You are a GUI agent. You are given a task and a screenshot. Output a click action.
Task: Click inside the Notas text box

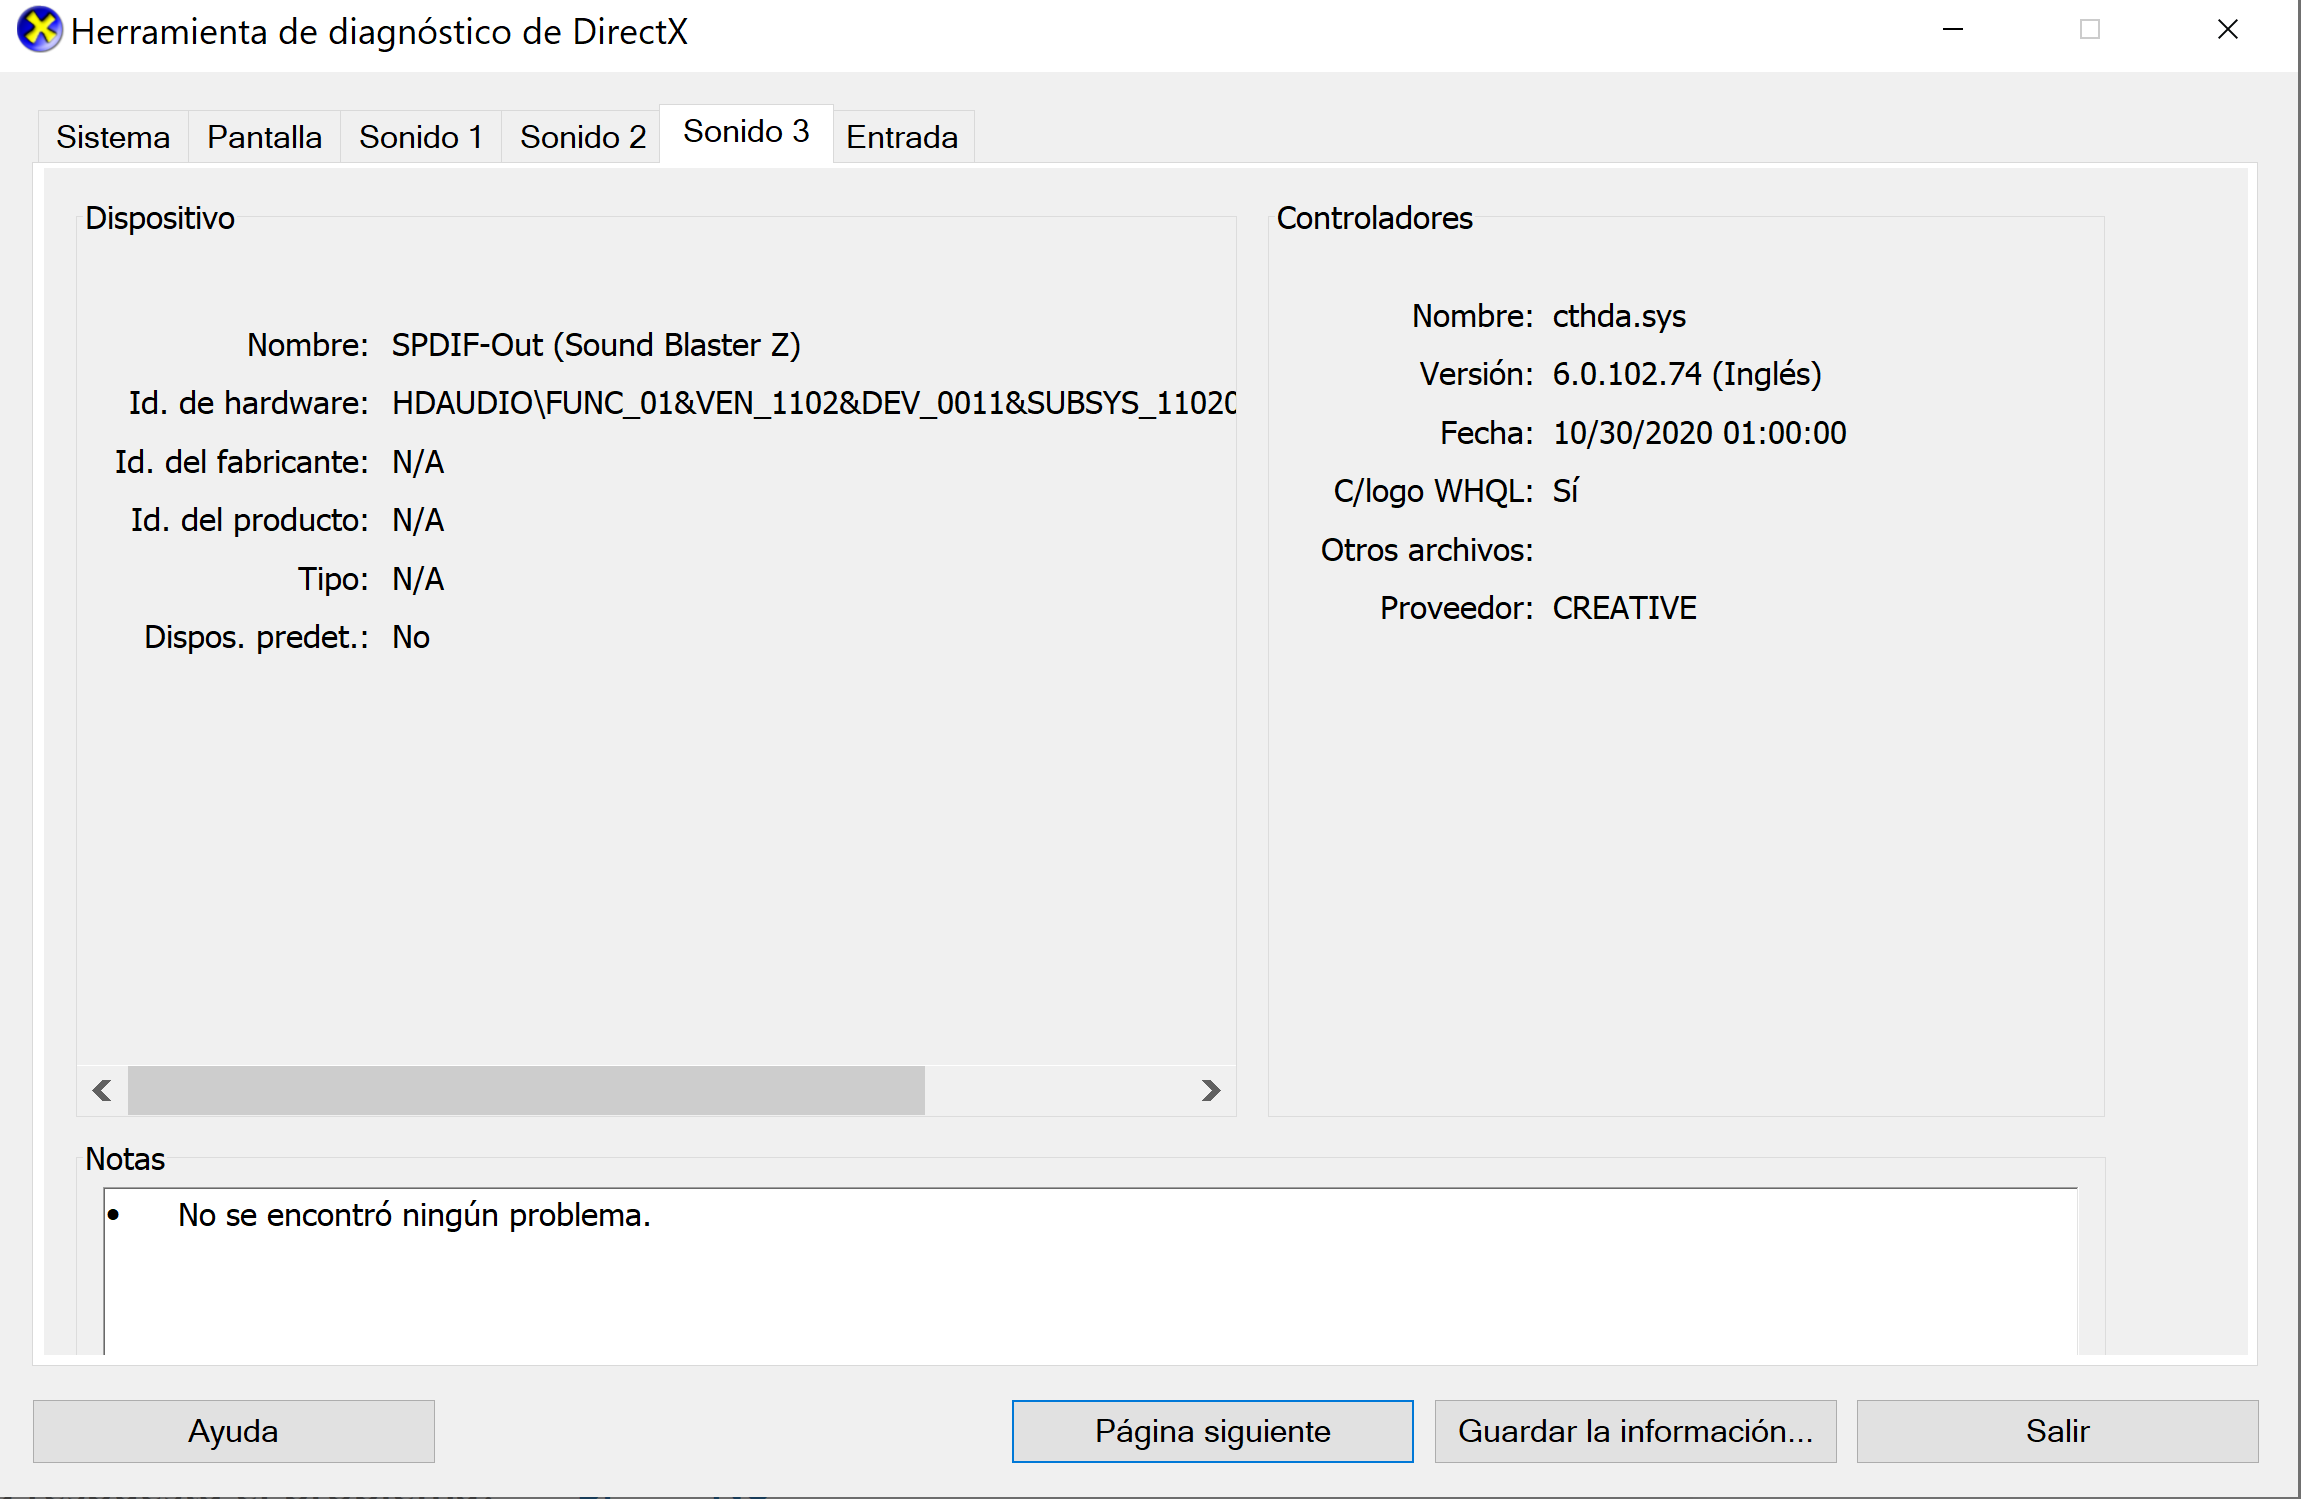pyautogui.click(x=1090, y=1280)
